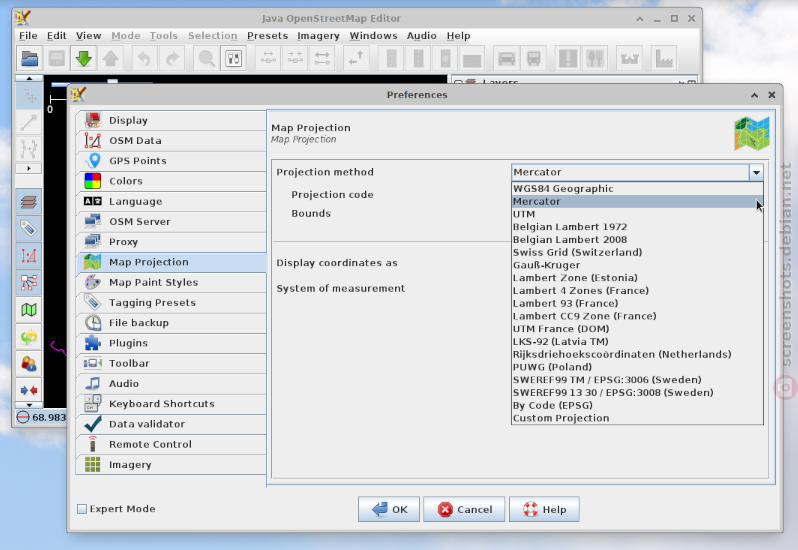The height and width of the screenshot is (550, 798).
Task: Pick SWEREF99 TM / EPSG:3006 option
Action: 637,380
